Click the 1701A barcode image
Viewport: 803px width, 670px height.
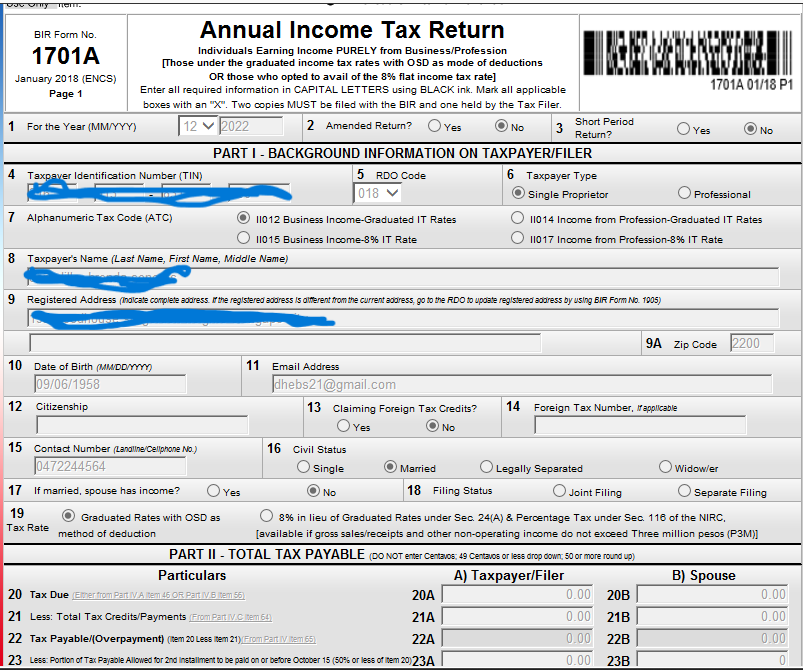[688, 53]
